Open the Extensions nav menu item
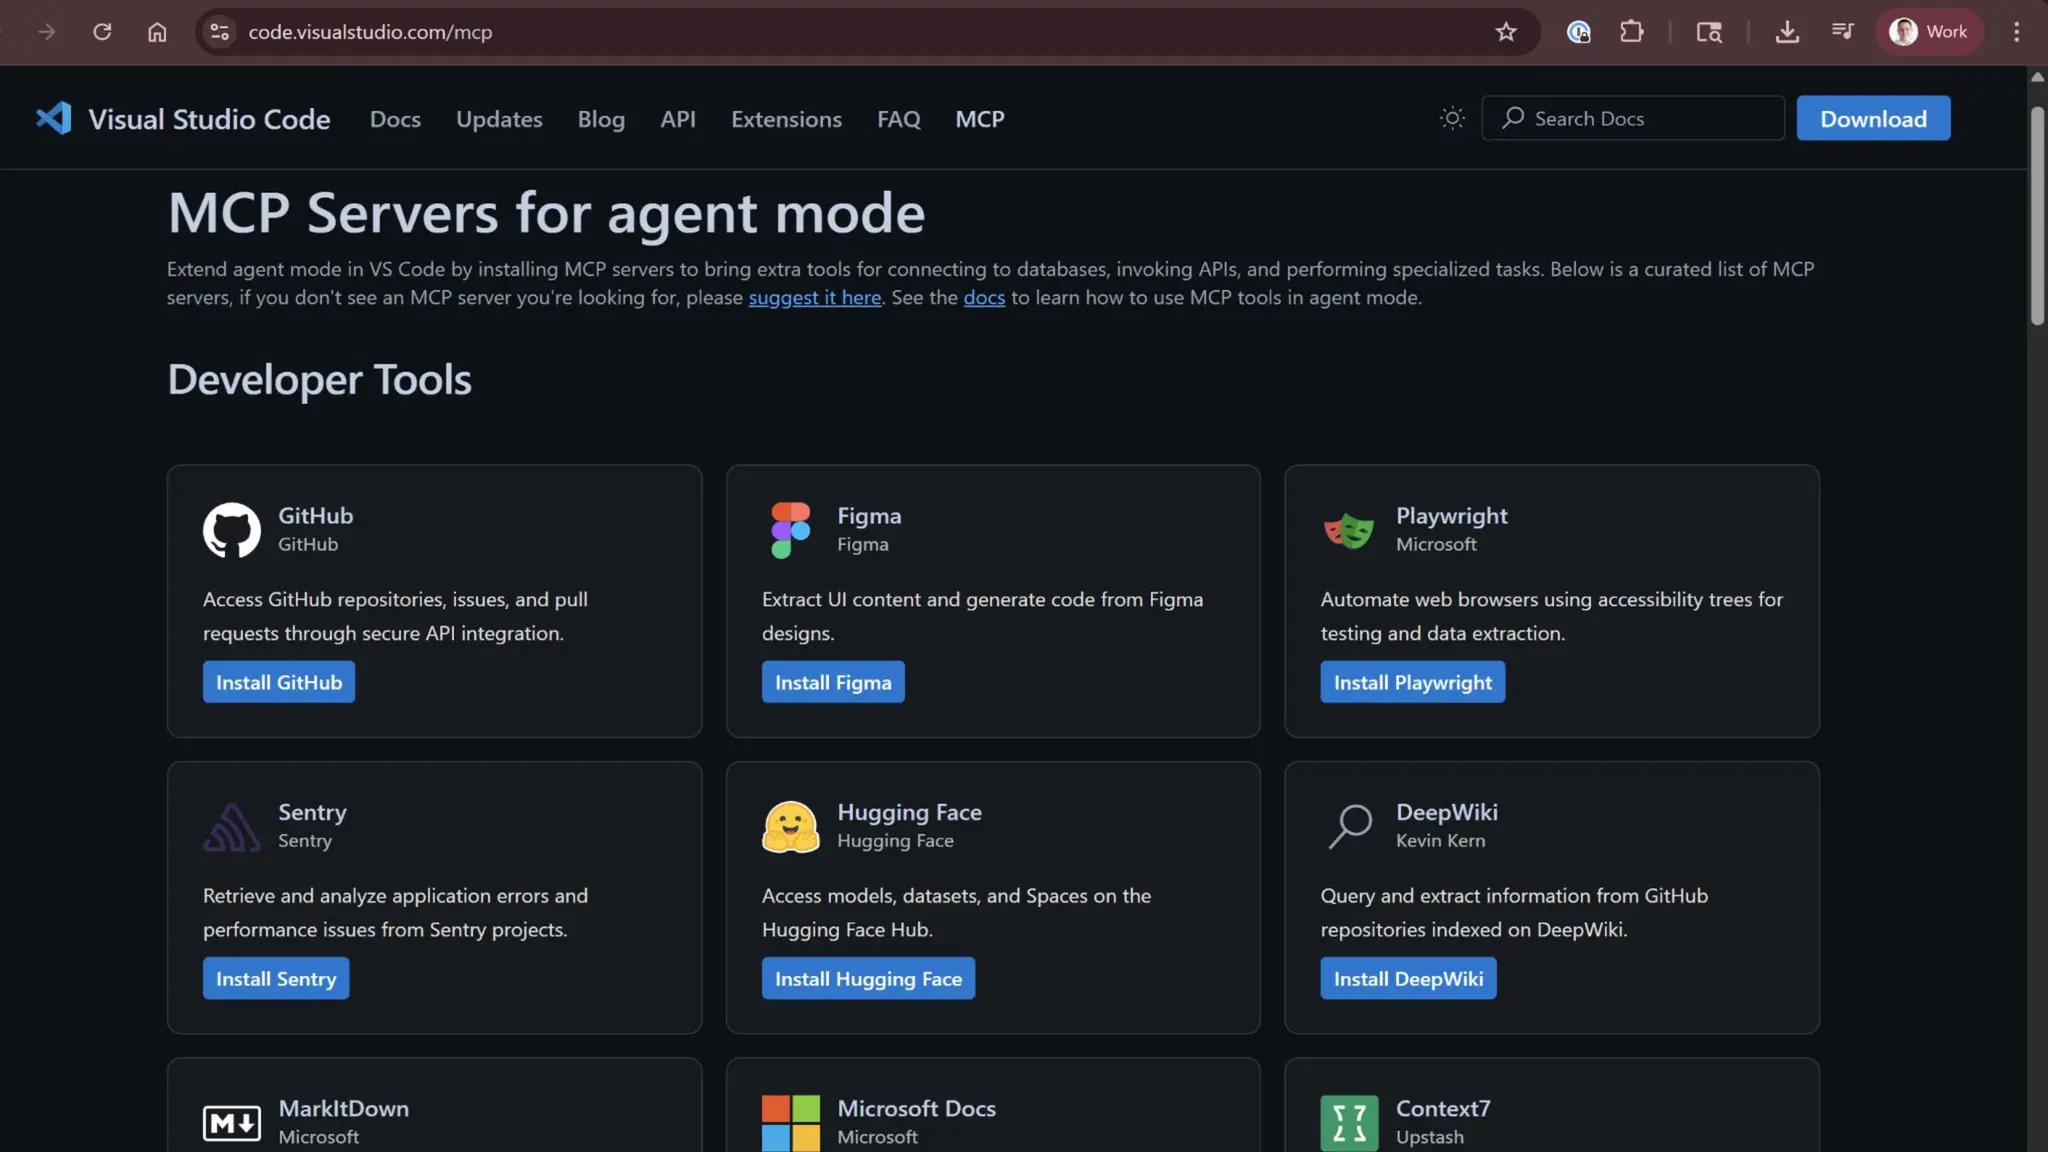This screenshot has height=1152, width=2048. point(786,119)
